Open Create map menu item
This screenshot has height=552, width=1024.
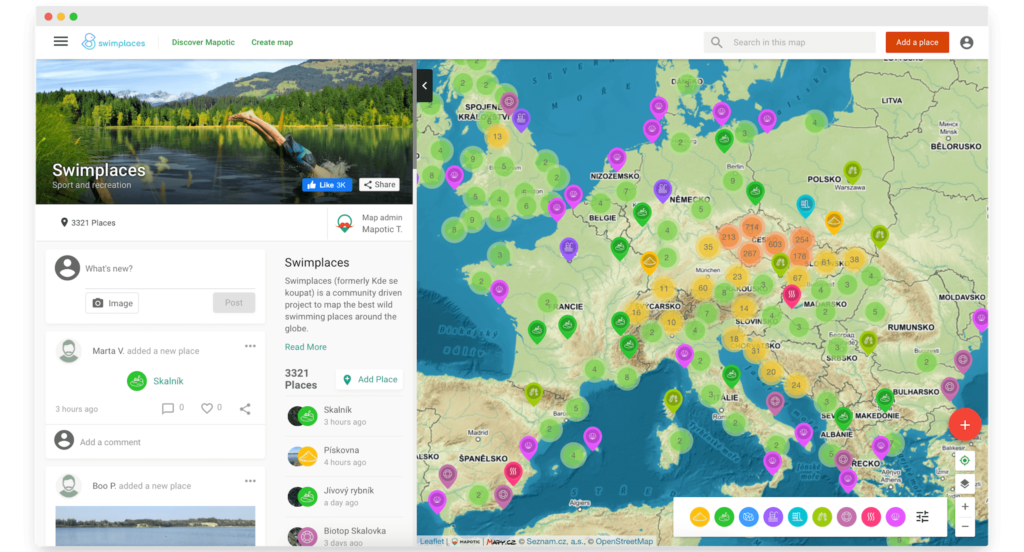click(272, 42)
